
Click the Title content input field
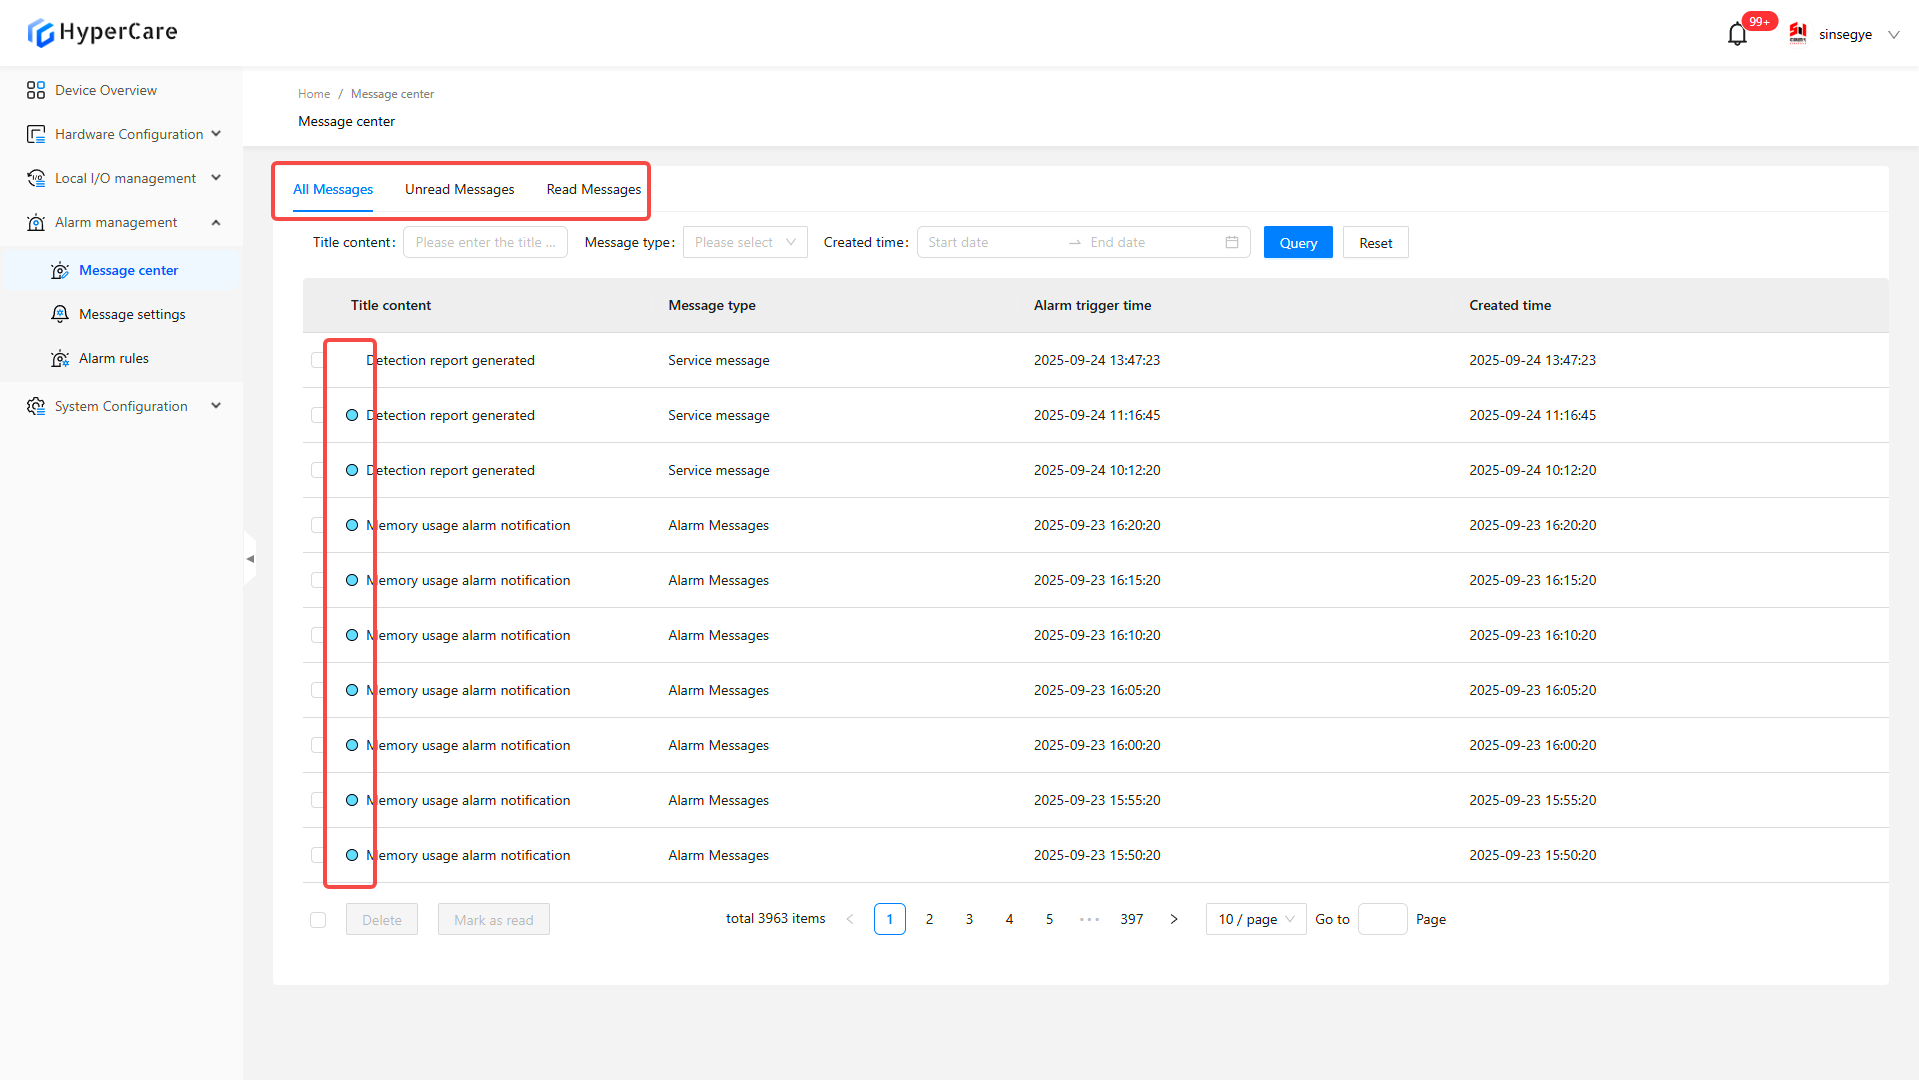coord(485,242)
